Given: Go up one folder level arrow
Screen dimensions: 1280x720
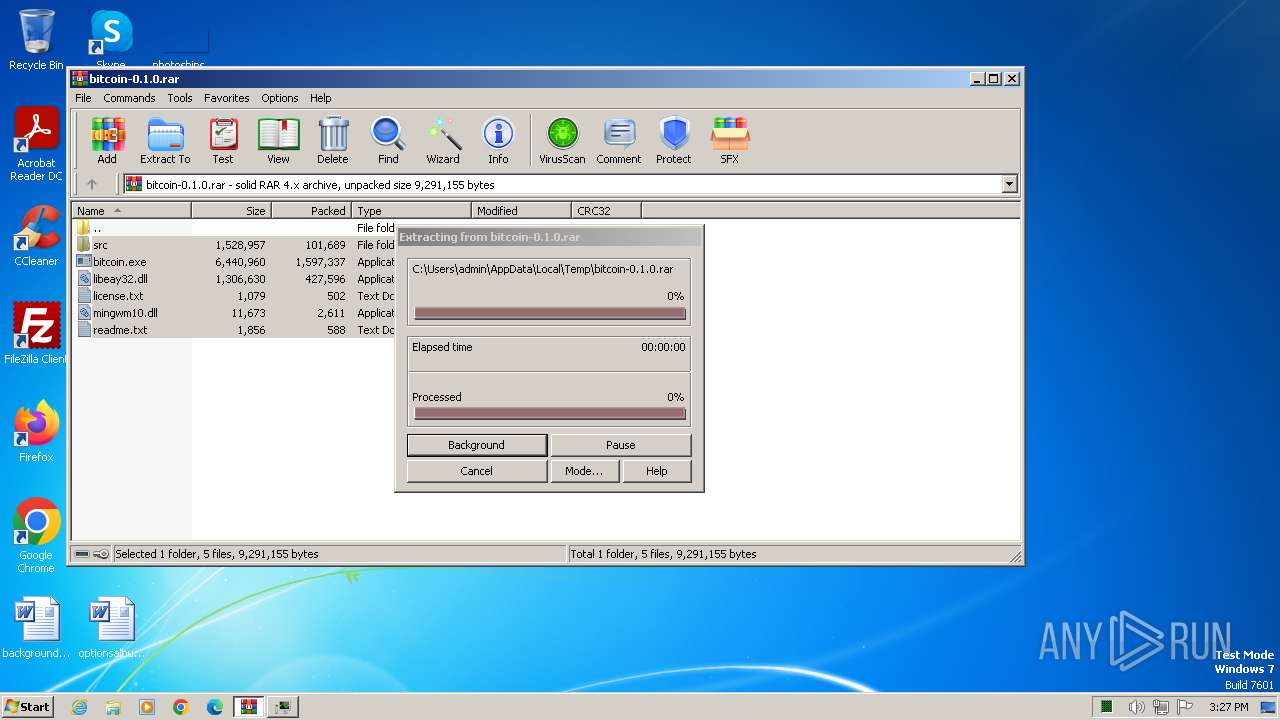Looking at the screenshot, I should [92, 184].
